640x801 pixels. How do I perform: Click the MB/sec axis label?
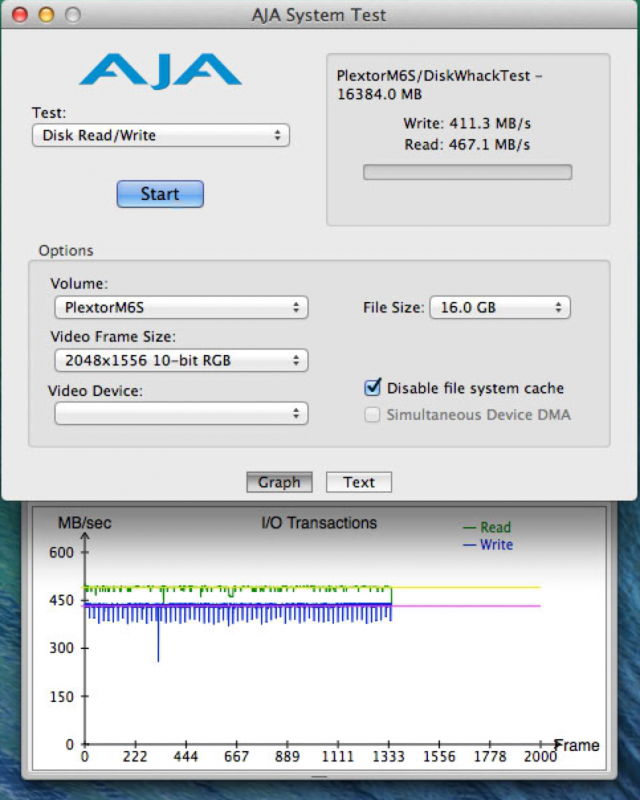[85, 523]
